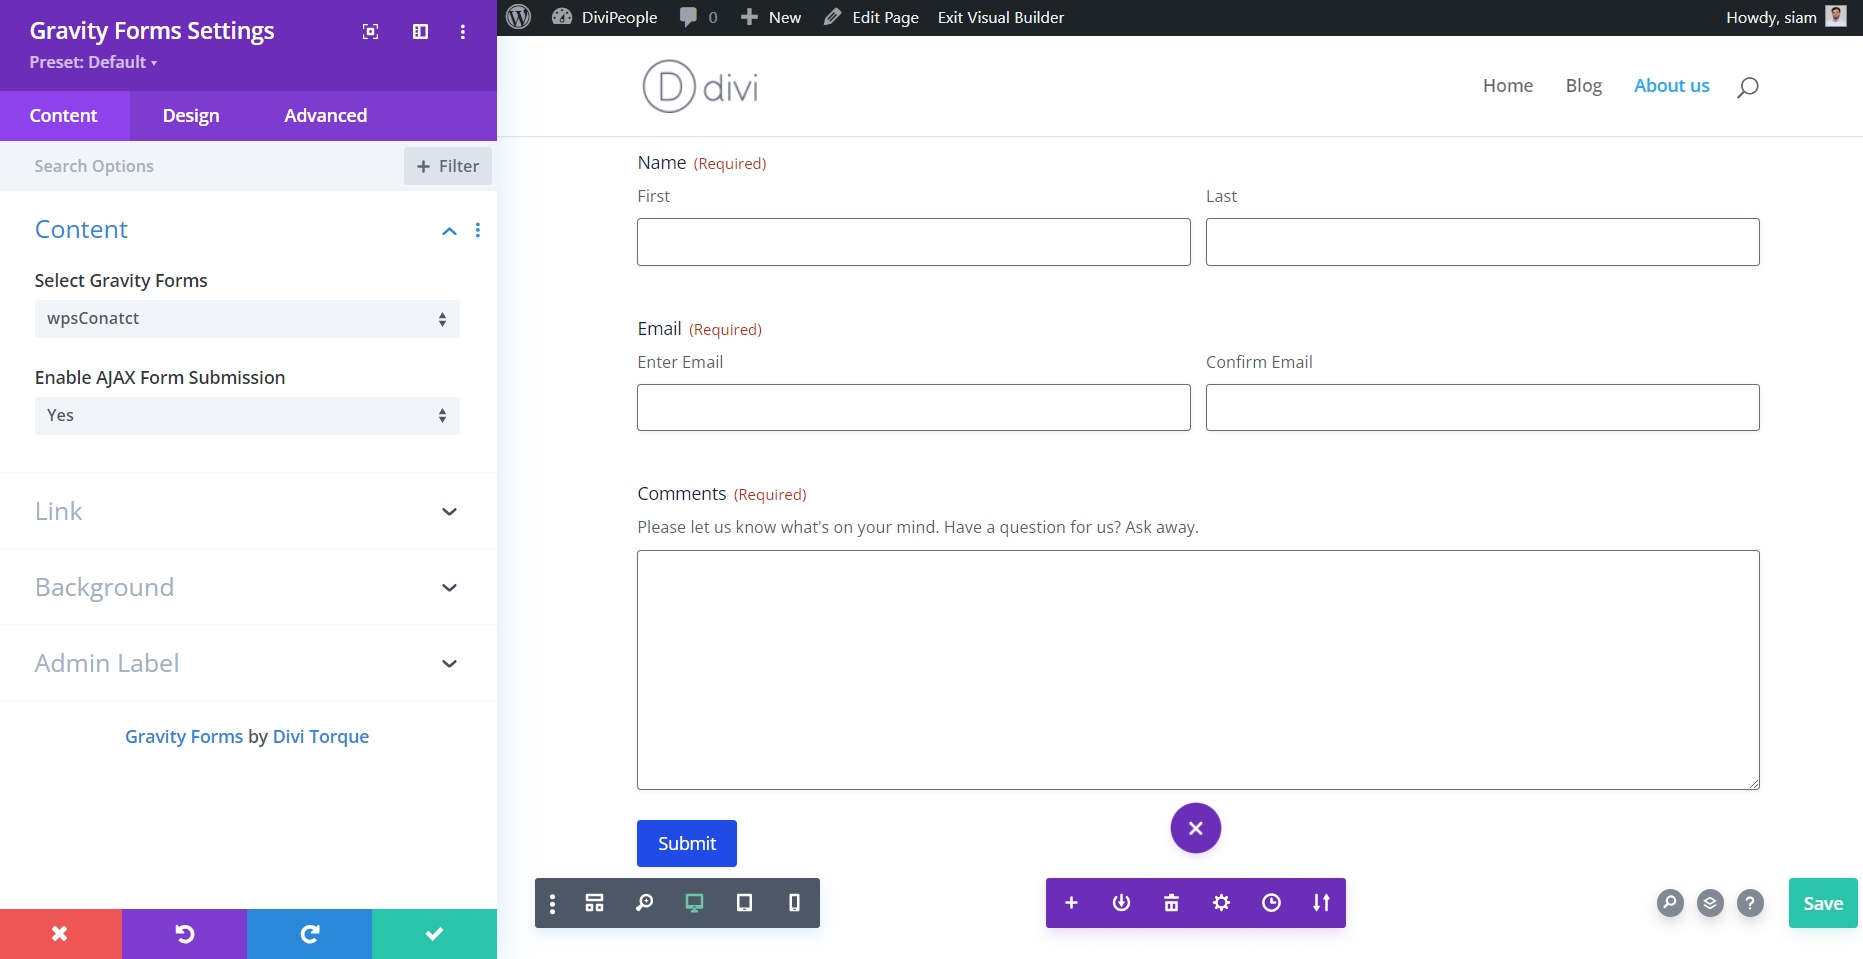Open the wireframe view icon

point(595,902)
